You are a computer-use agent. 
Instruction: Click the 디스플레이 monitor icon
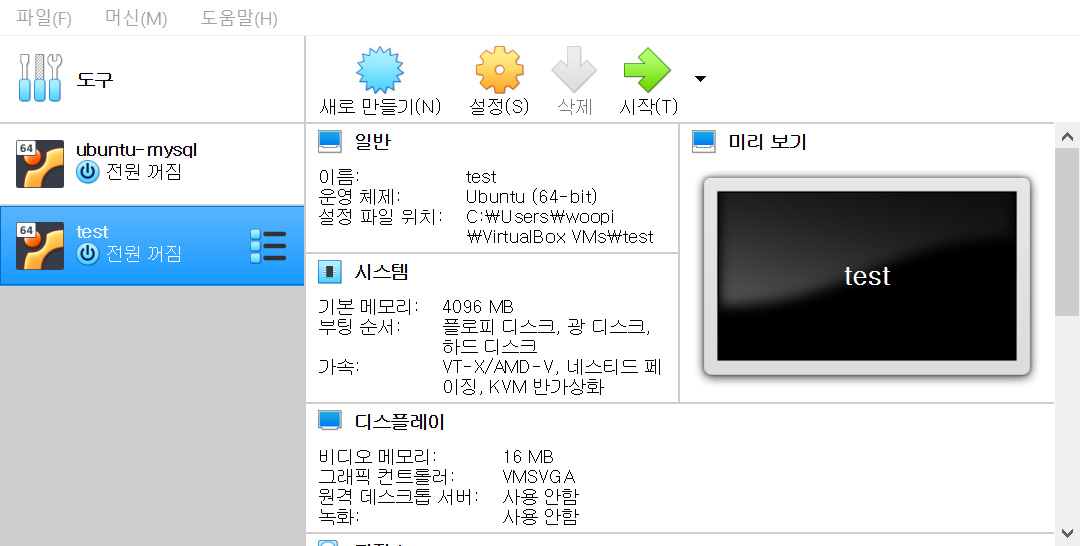330,421
